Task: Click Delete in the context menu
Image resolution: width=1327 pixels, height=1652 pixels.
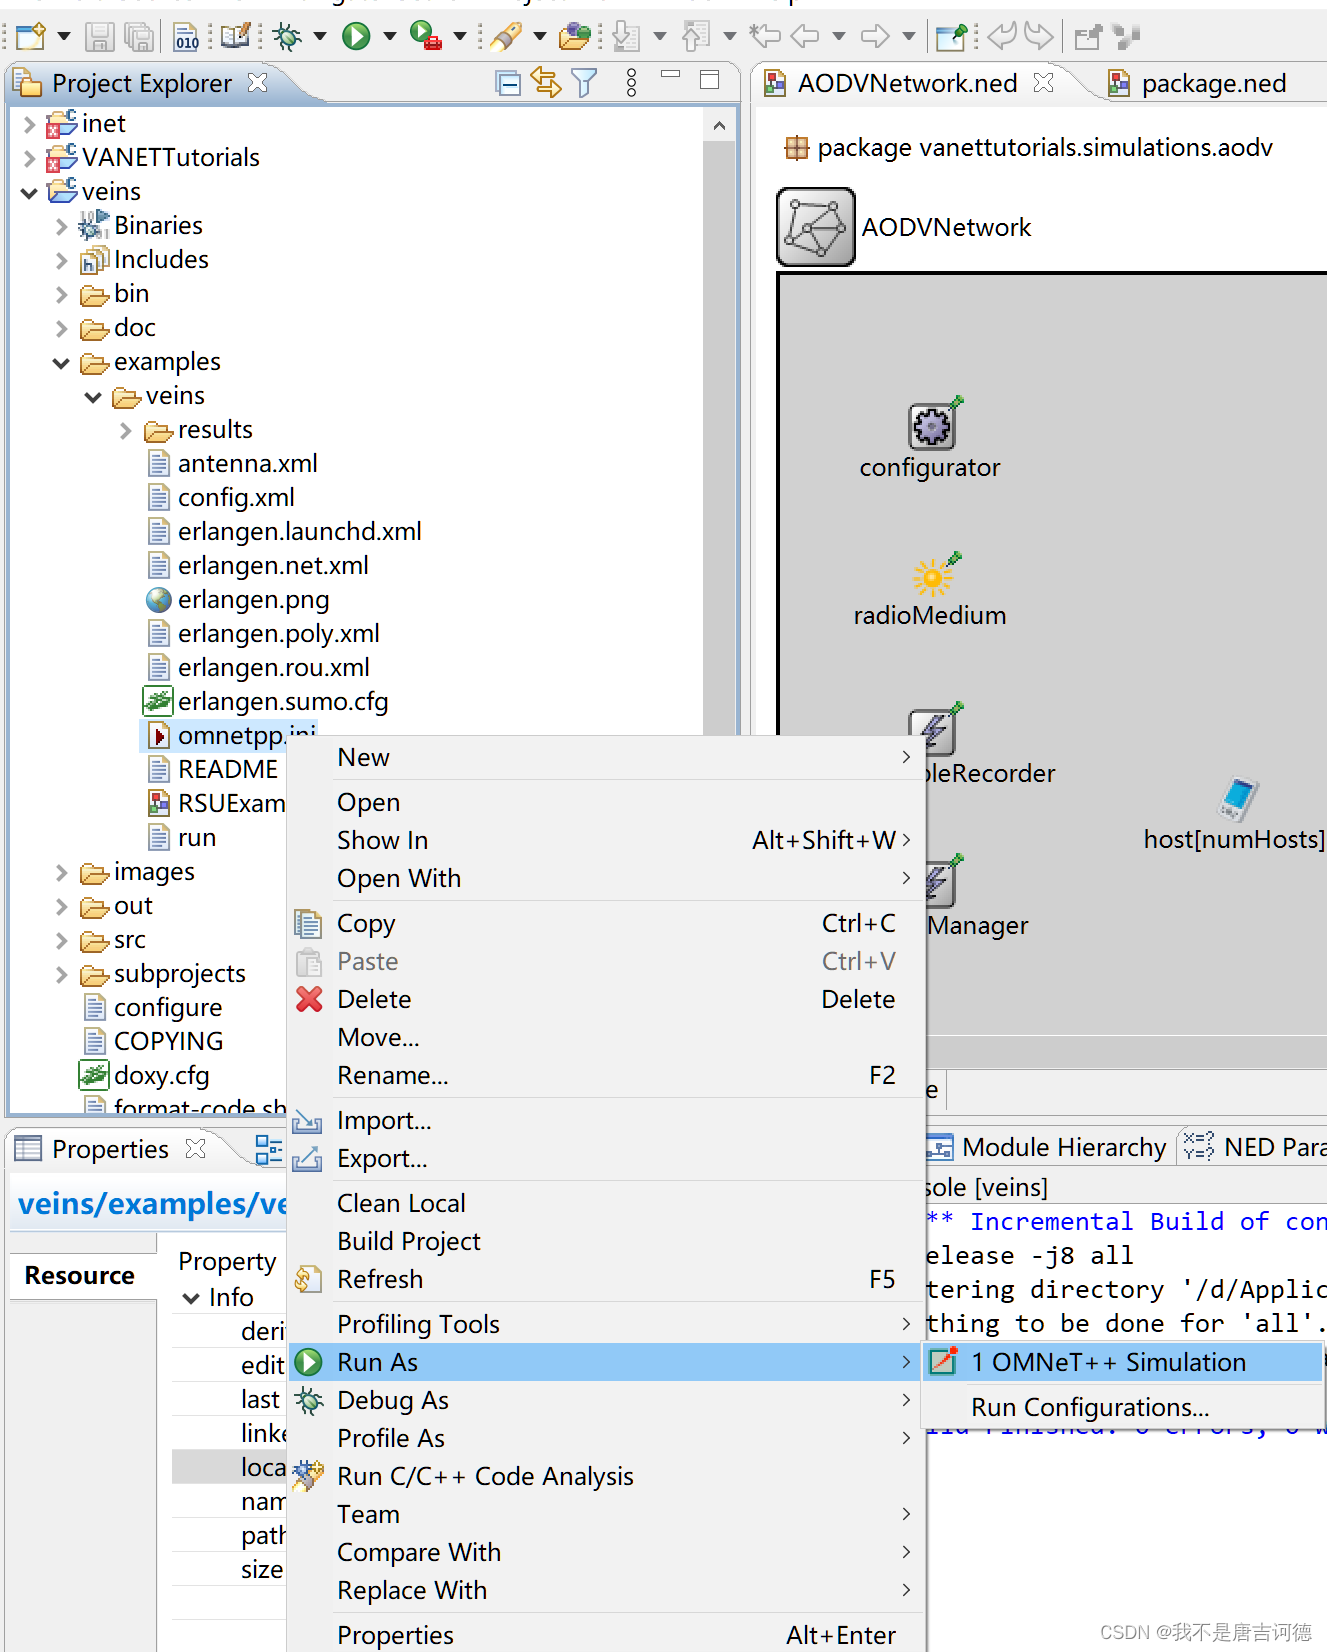Action: (607, 999)
